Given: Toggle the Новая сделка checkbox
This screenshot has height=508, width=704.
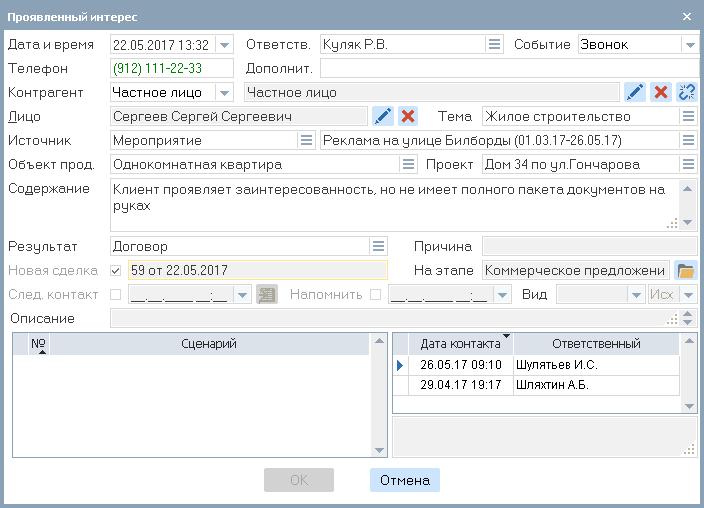Looking at the screenshot, I should 116,271.
